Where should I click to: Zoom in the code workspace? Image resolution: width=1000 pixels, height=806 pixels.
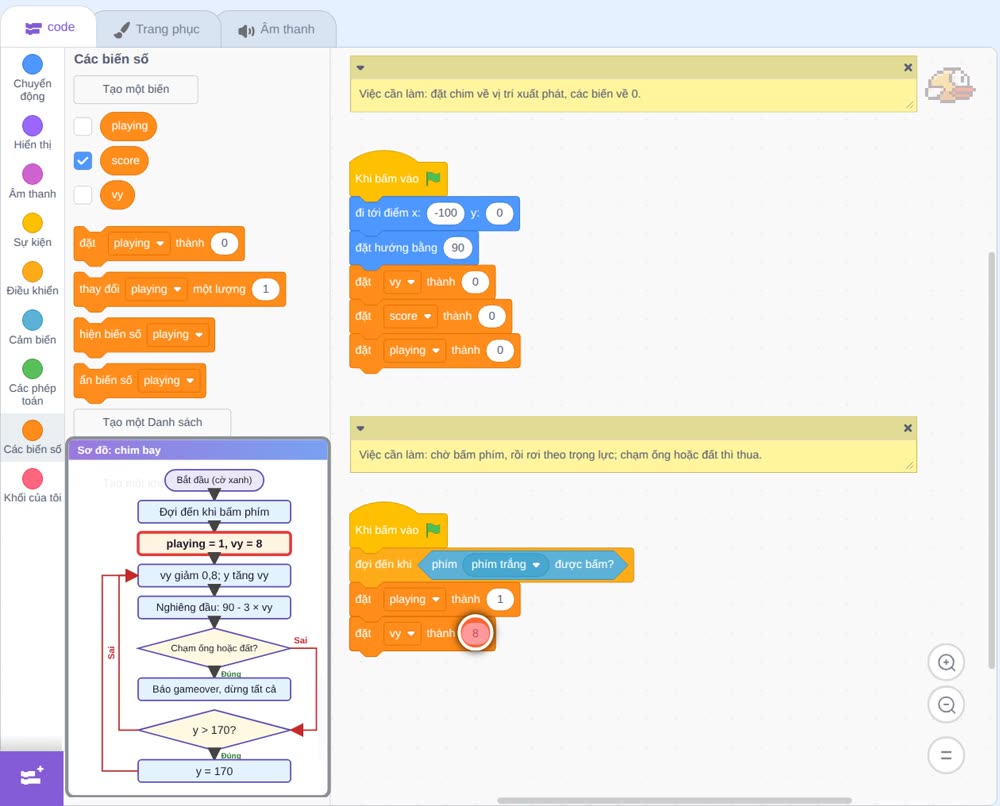coord(946,663)
